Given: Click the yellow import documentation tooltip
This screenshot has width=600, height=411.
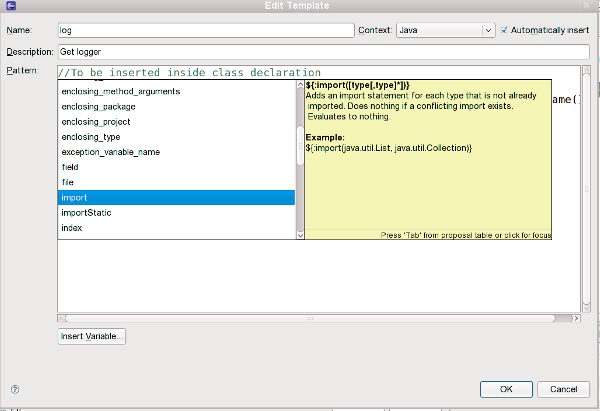Looking at the screenshot, I should pyautogui.click(x=428, y=160).
